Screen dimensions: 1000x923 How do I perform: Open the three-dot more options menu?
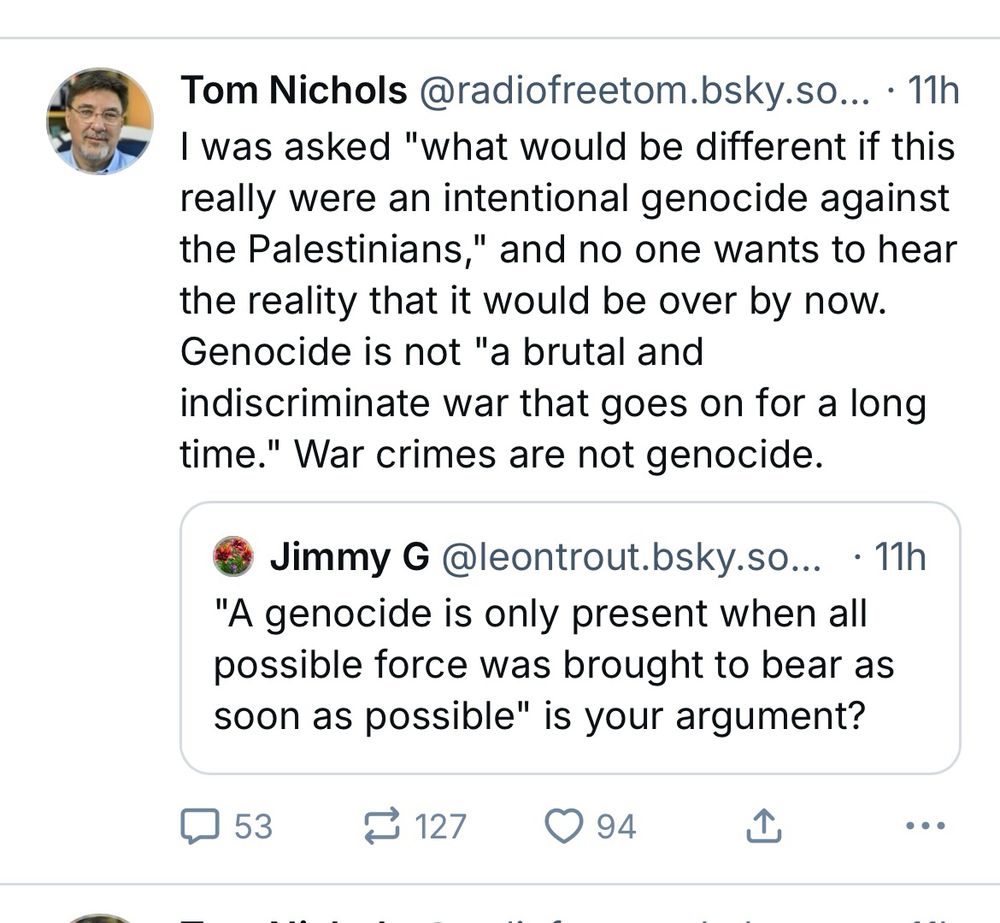925,827
